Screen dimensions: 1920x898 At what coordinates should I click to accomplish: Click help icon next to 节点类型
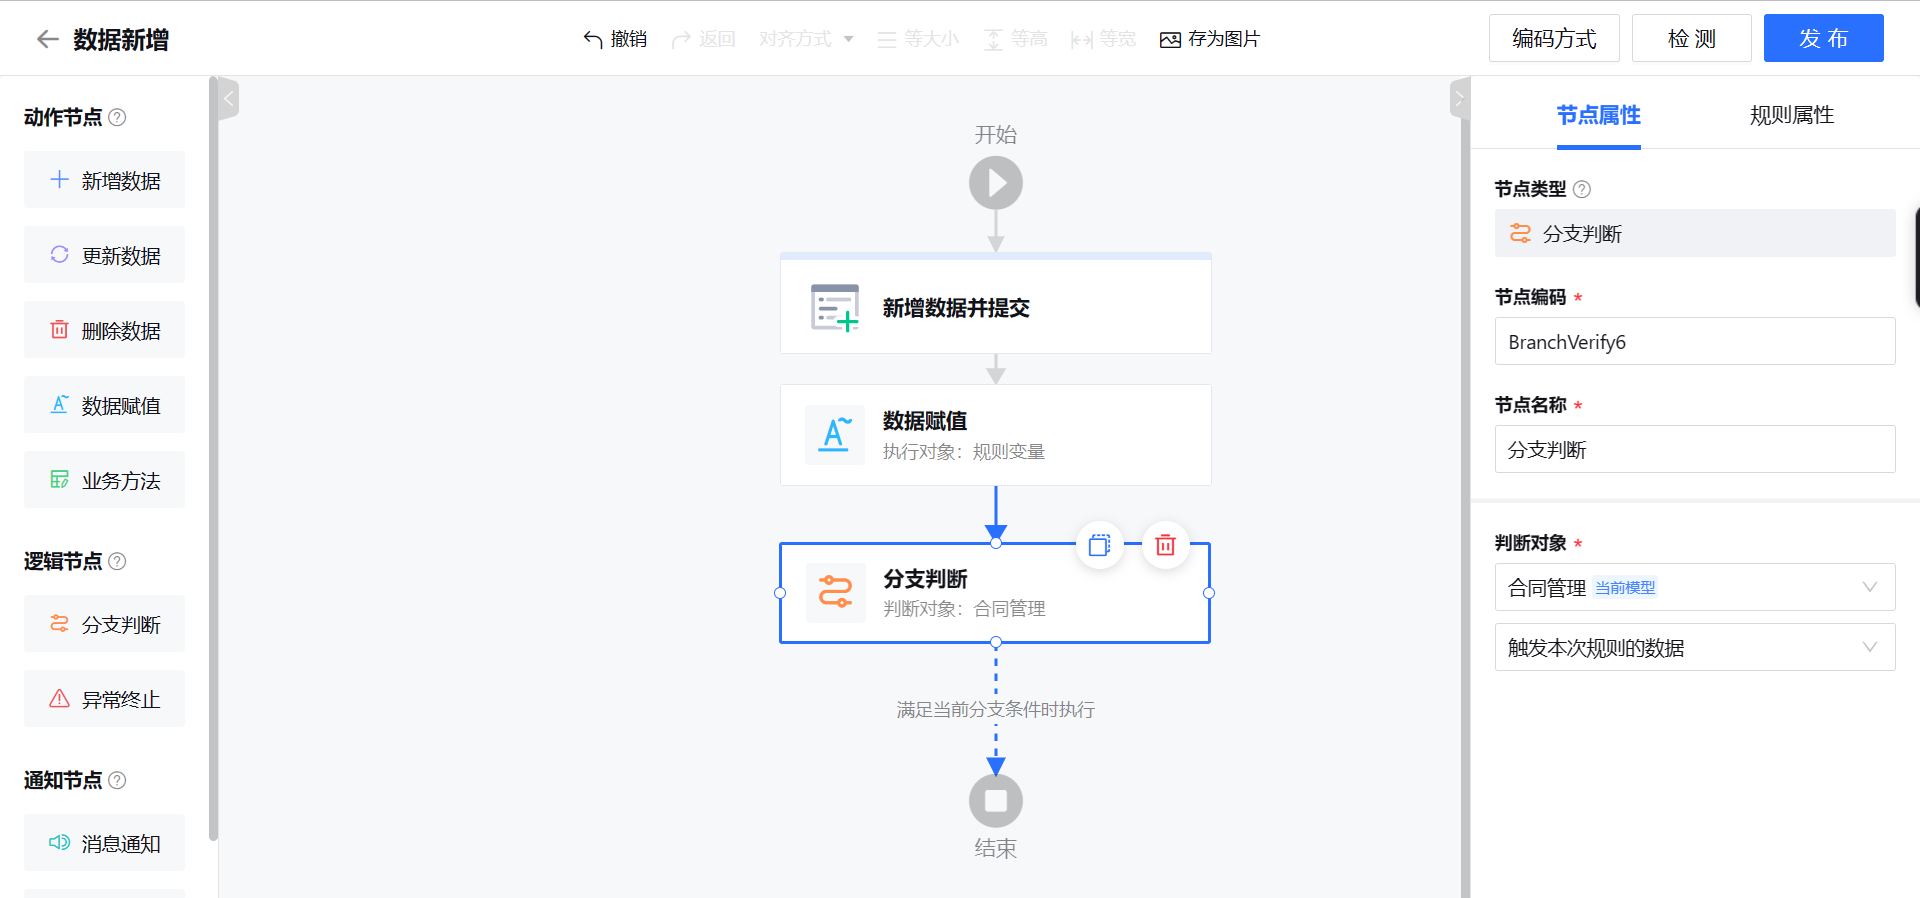(x=1582, y=189)
